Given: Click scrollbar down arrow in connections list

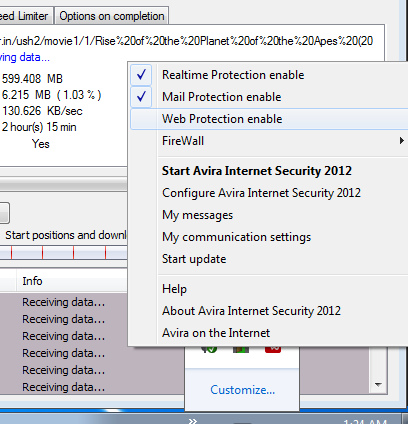Looking at the screenshot, I should coord(378,385).
